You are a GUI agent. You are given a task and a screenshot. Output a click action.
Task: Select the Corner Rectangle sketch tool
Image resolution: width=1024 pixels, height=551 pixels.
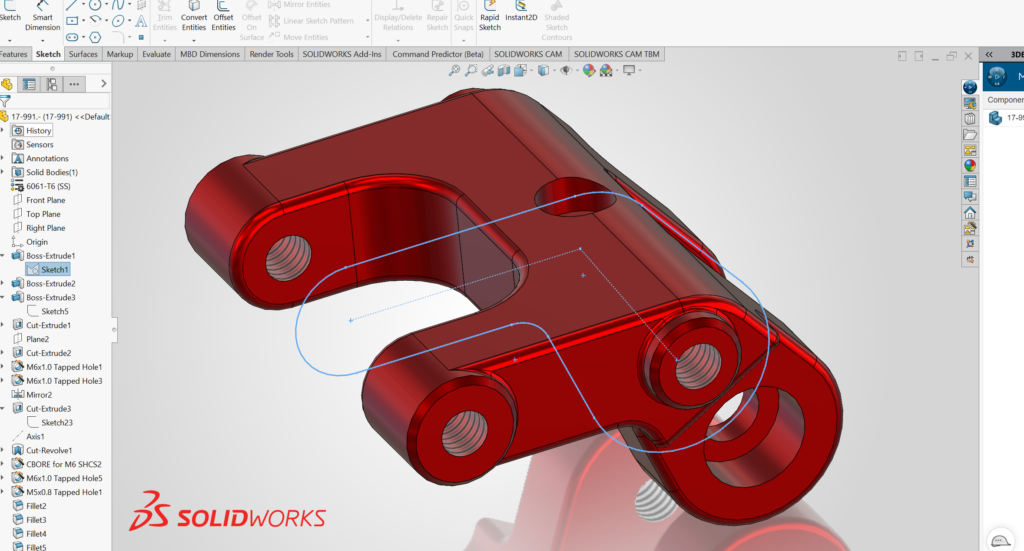click(x=72, y=21)
